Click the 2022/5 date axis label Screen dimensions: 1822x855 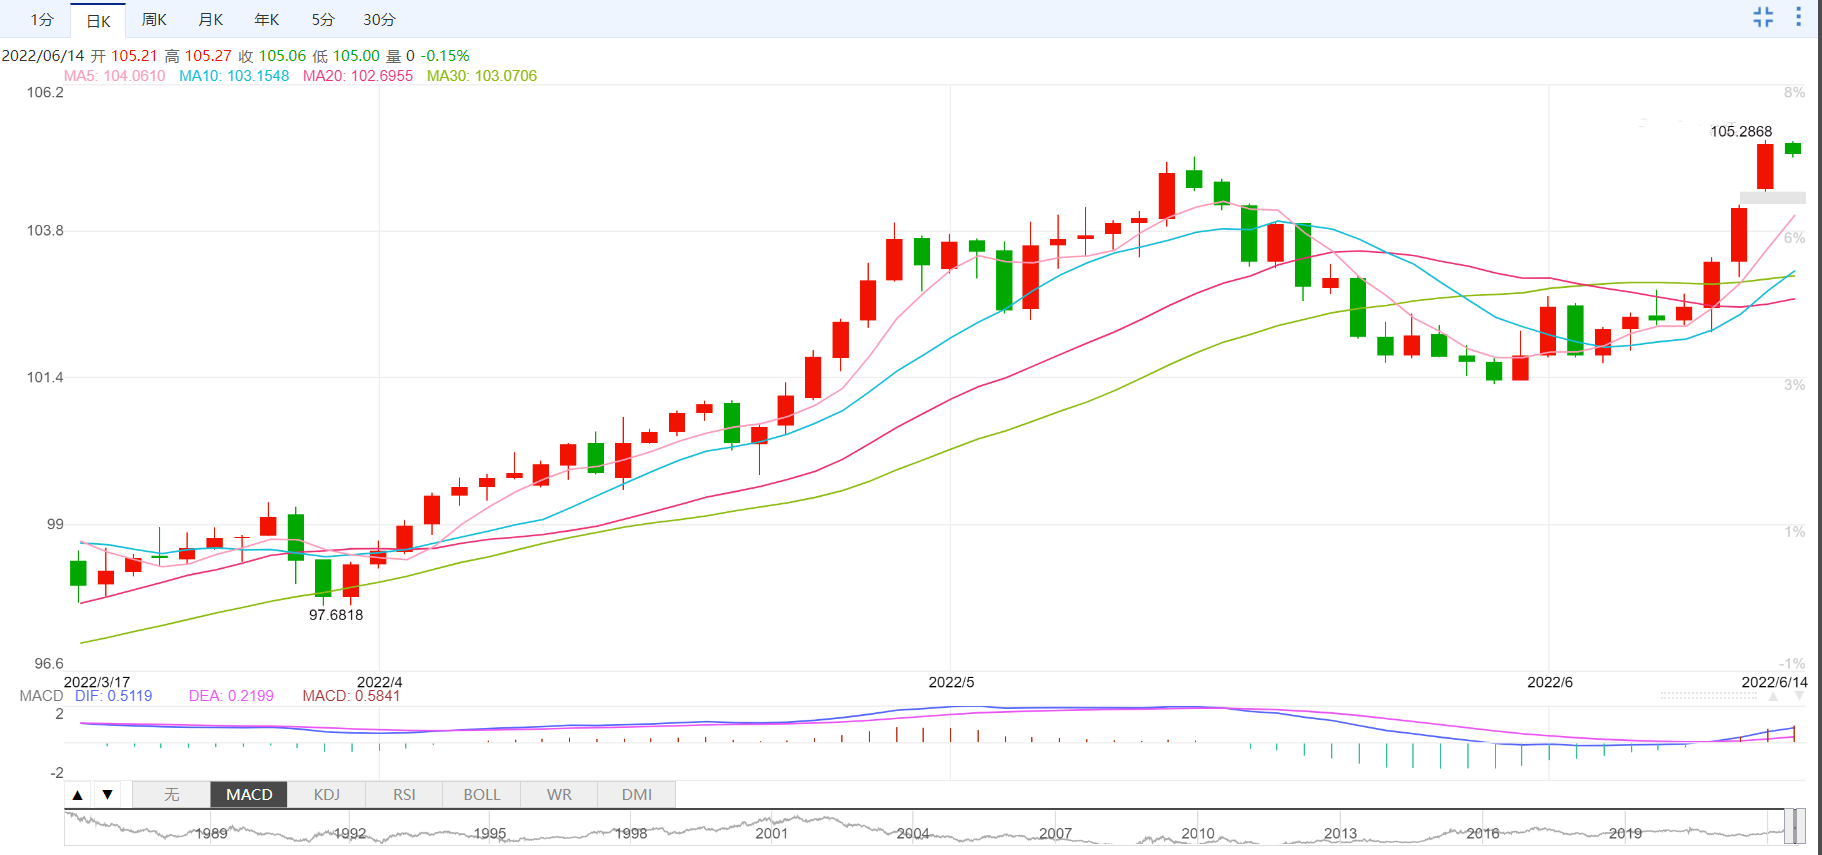tap(951, 682)
